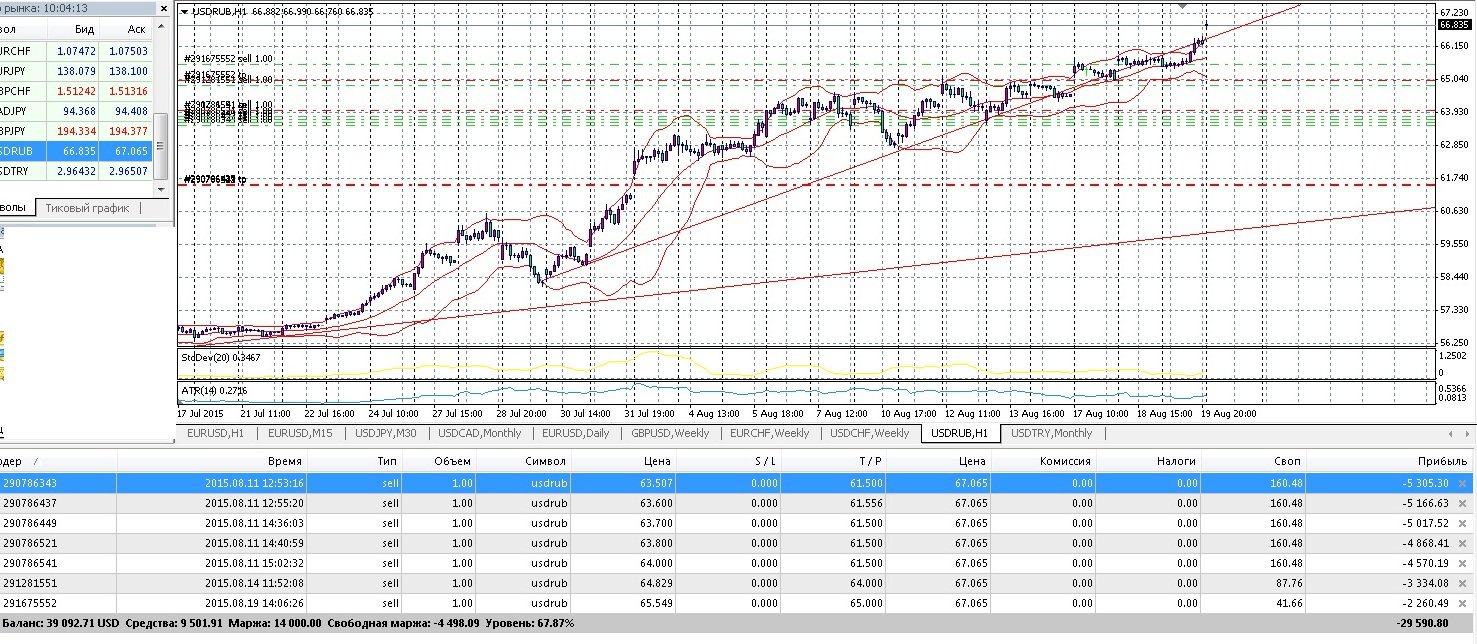Click the 61.556 take profit value
This screenshot has width=1477, height=644.
point(866,503)
